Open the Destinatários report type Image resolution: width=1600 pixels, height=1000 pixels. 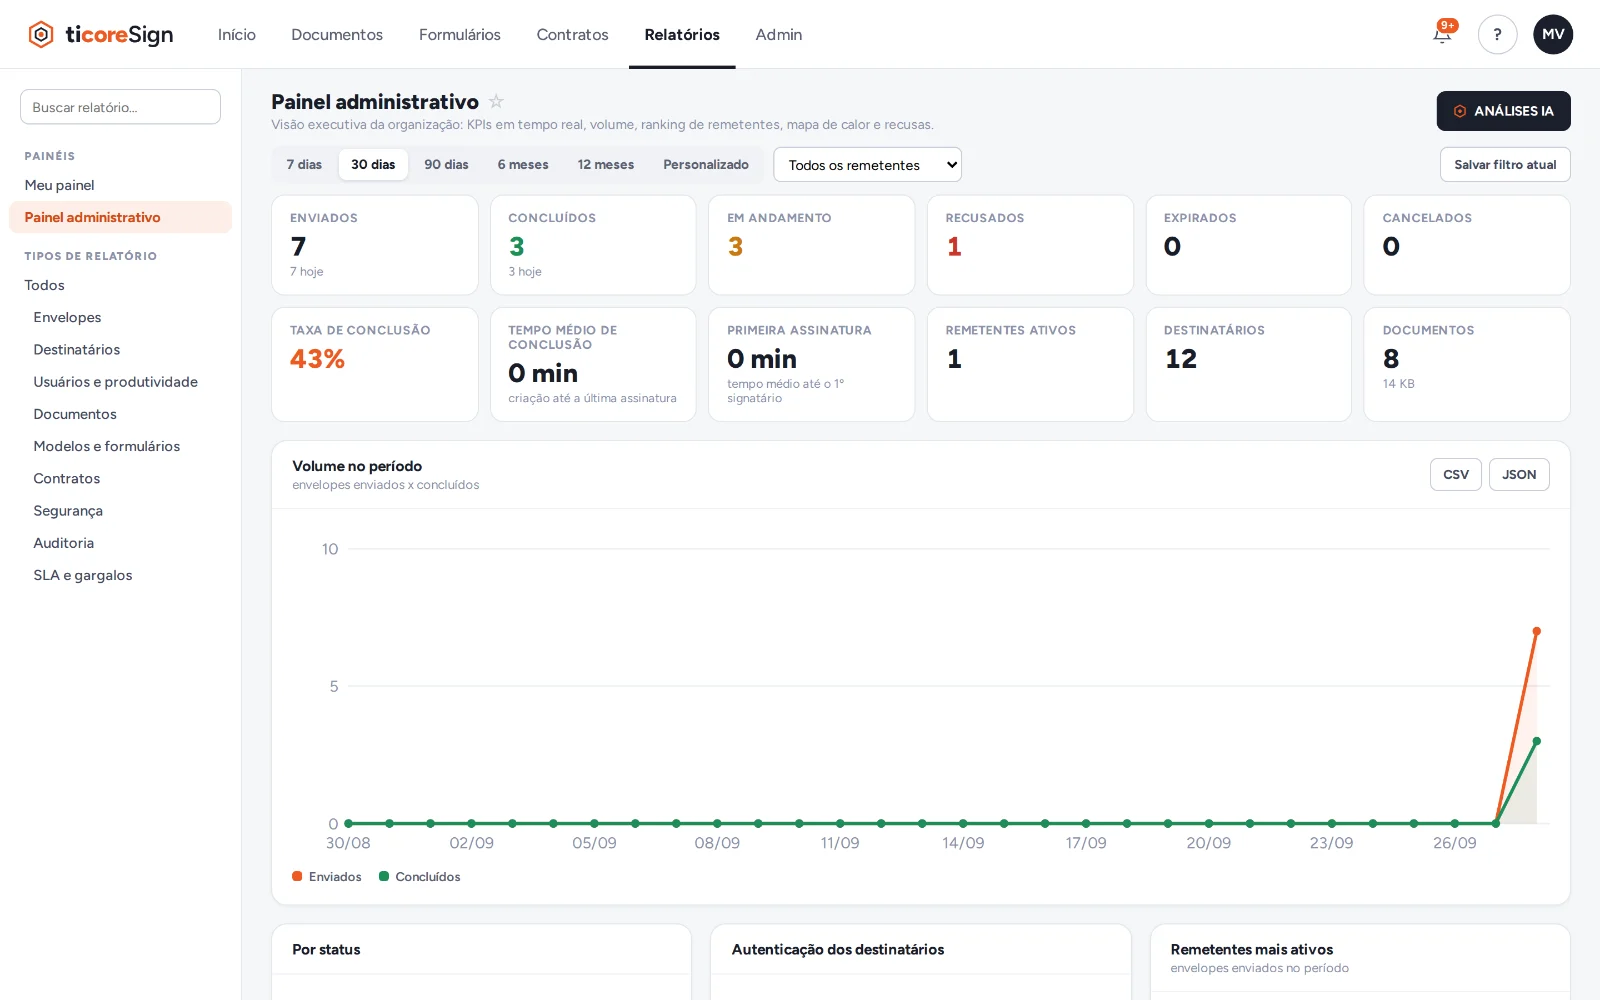tap(120, 349)
